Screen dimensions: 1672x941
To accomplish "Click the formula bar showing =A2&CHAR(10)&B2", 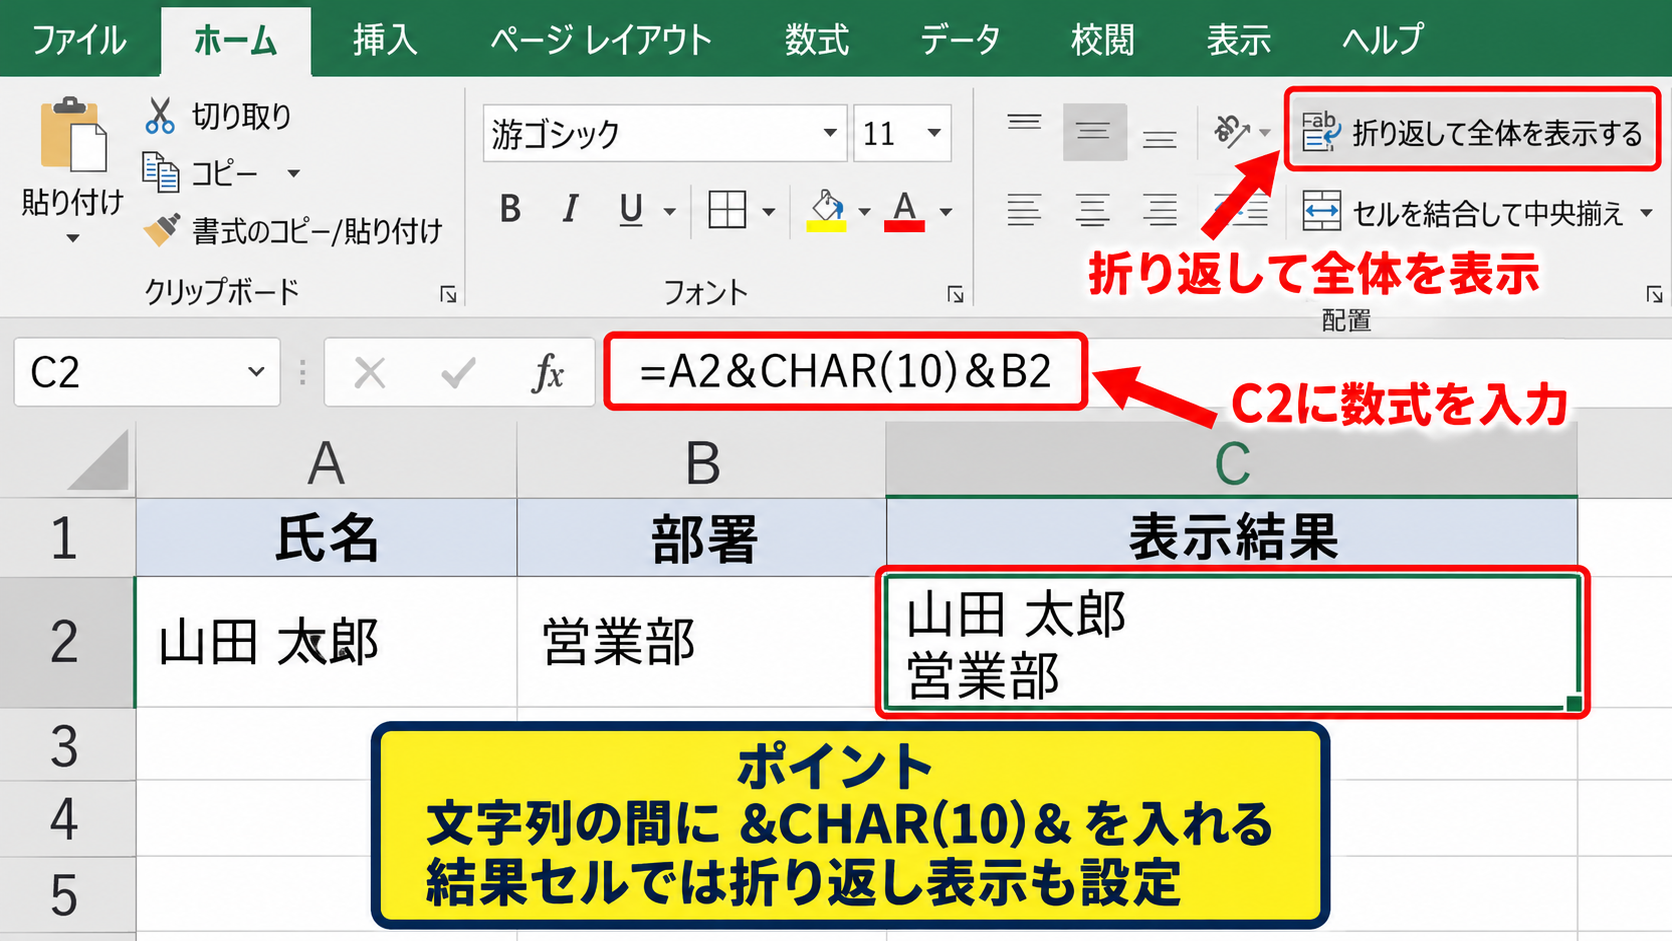I will 845,372.
